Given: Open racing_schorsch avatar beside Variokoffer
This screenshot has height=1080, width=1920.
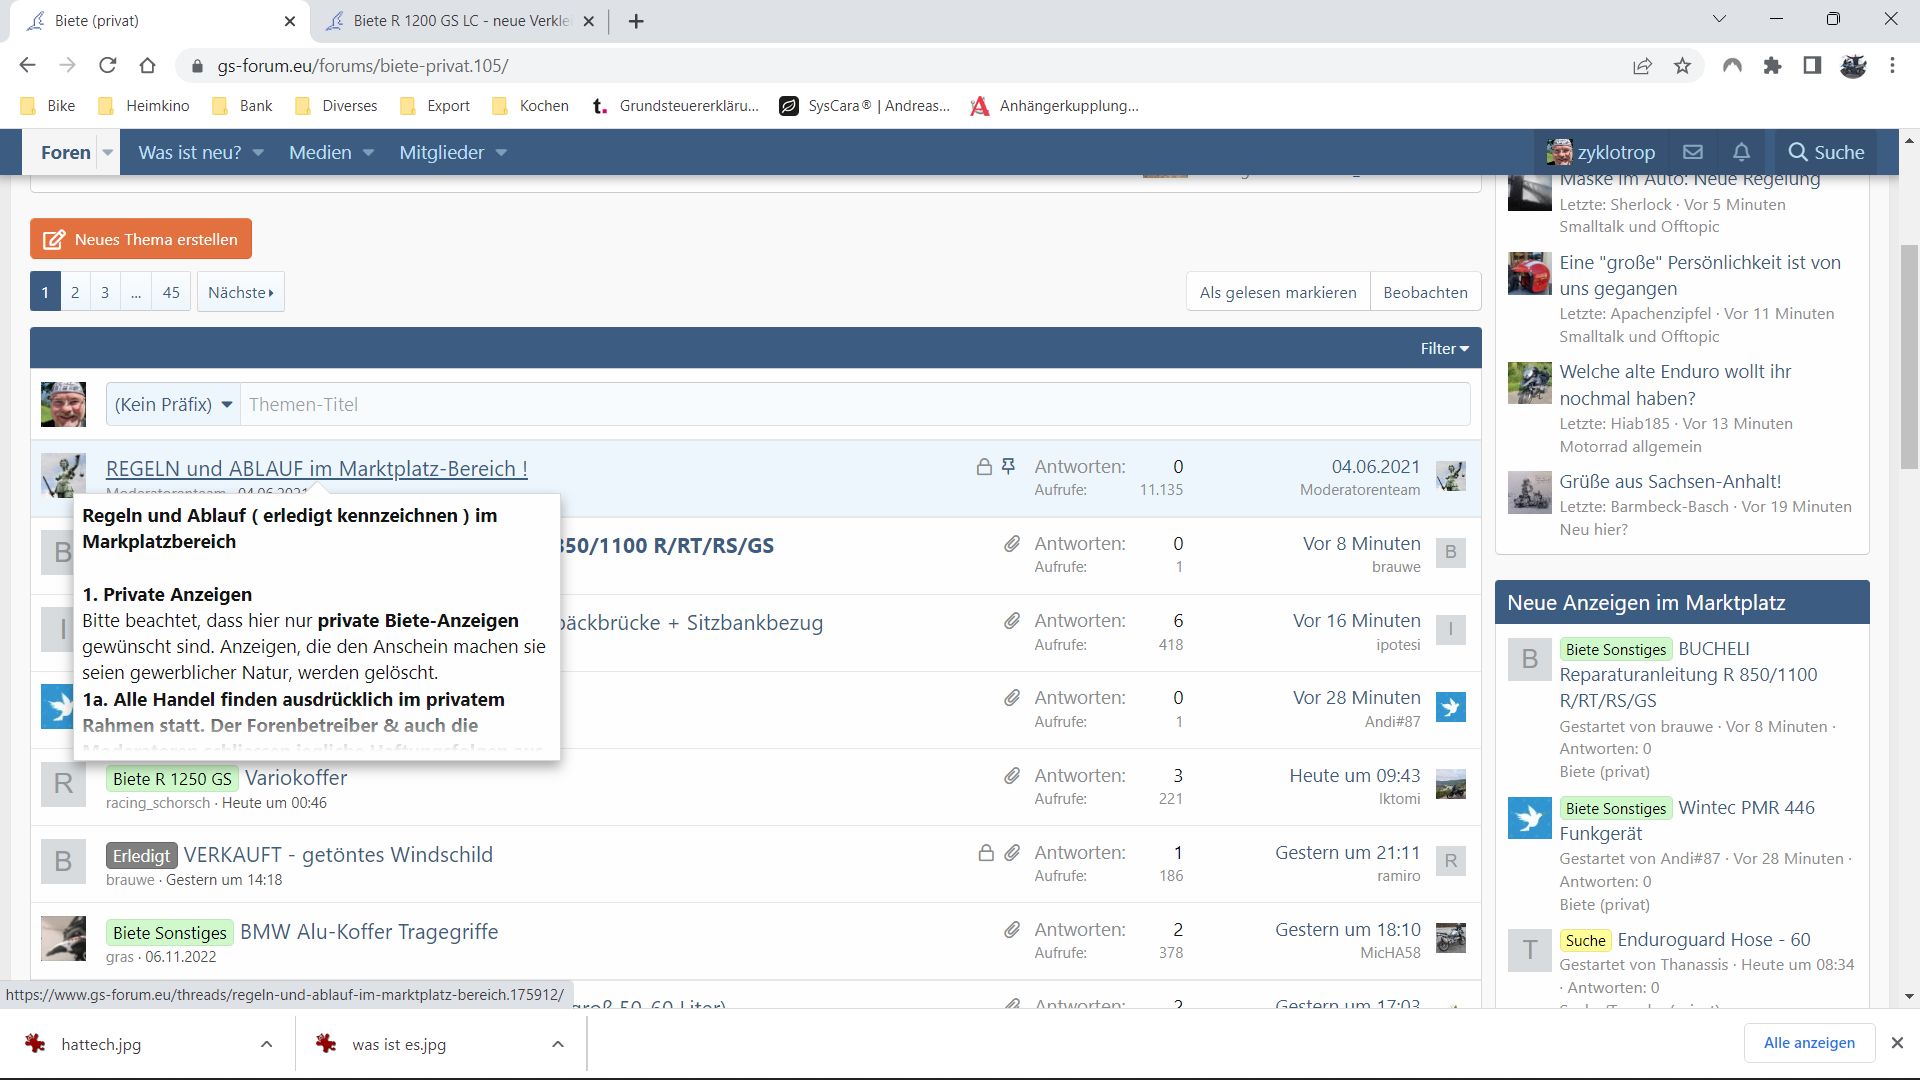Looking at the screenshot, I should [63, 784].
